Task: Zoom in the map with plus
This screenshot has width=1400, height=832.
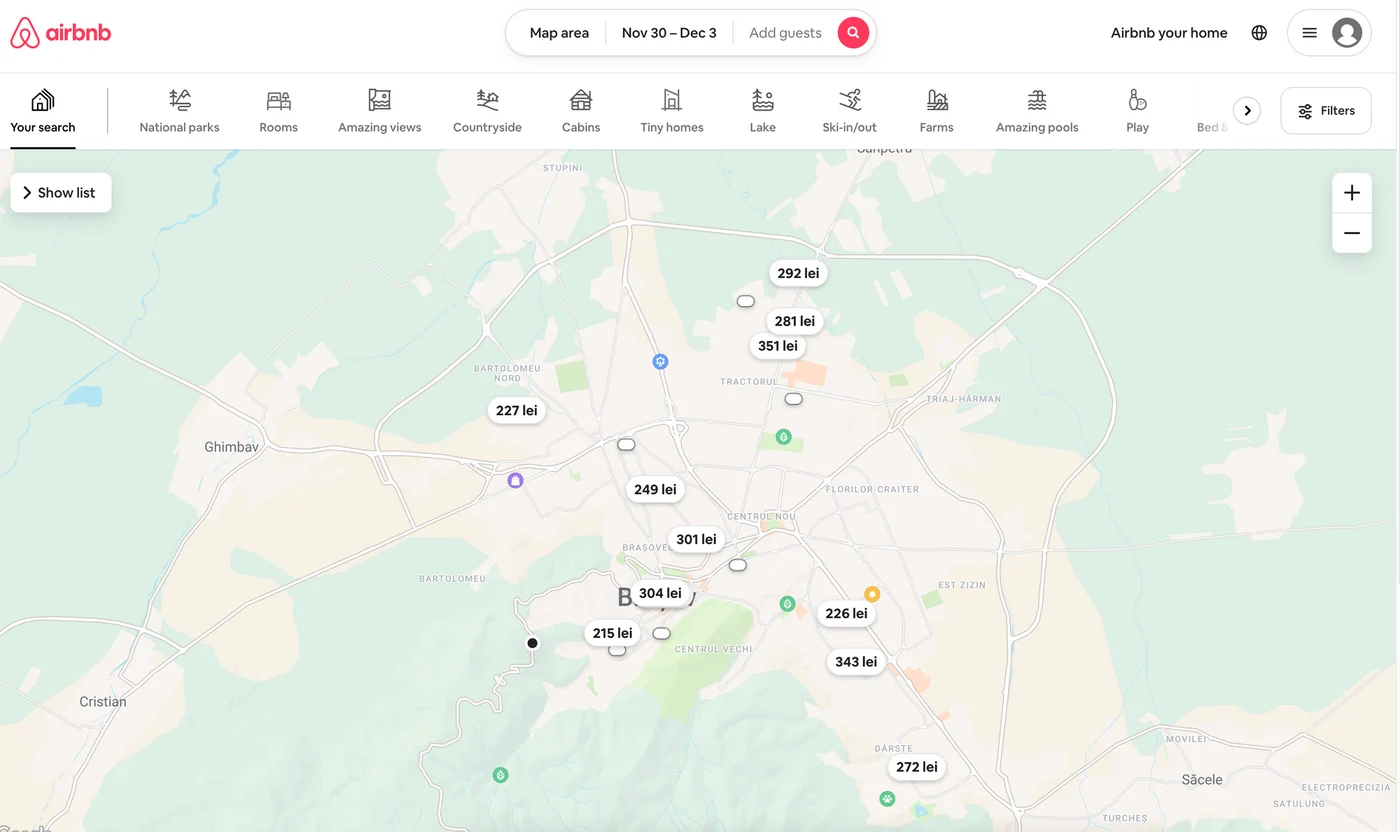Action: coord(1352,193)
